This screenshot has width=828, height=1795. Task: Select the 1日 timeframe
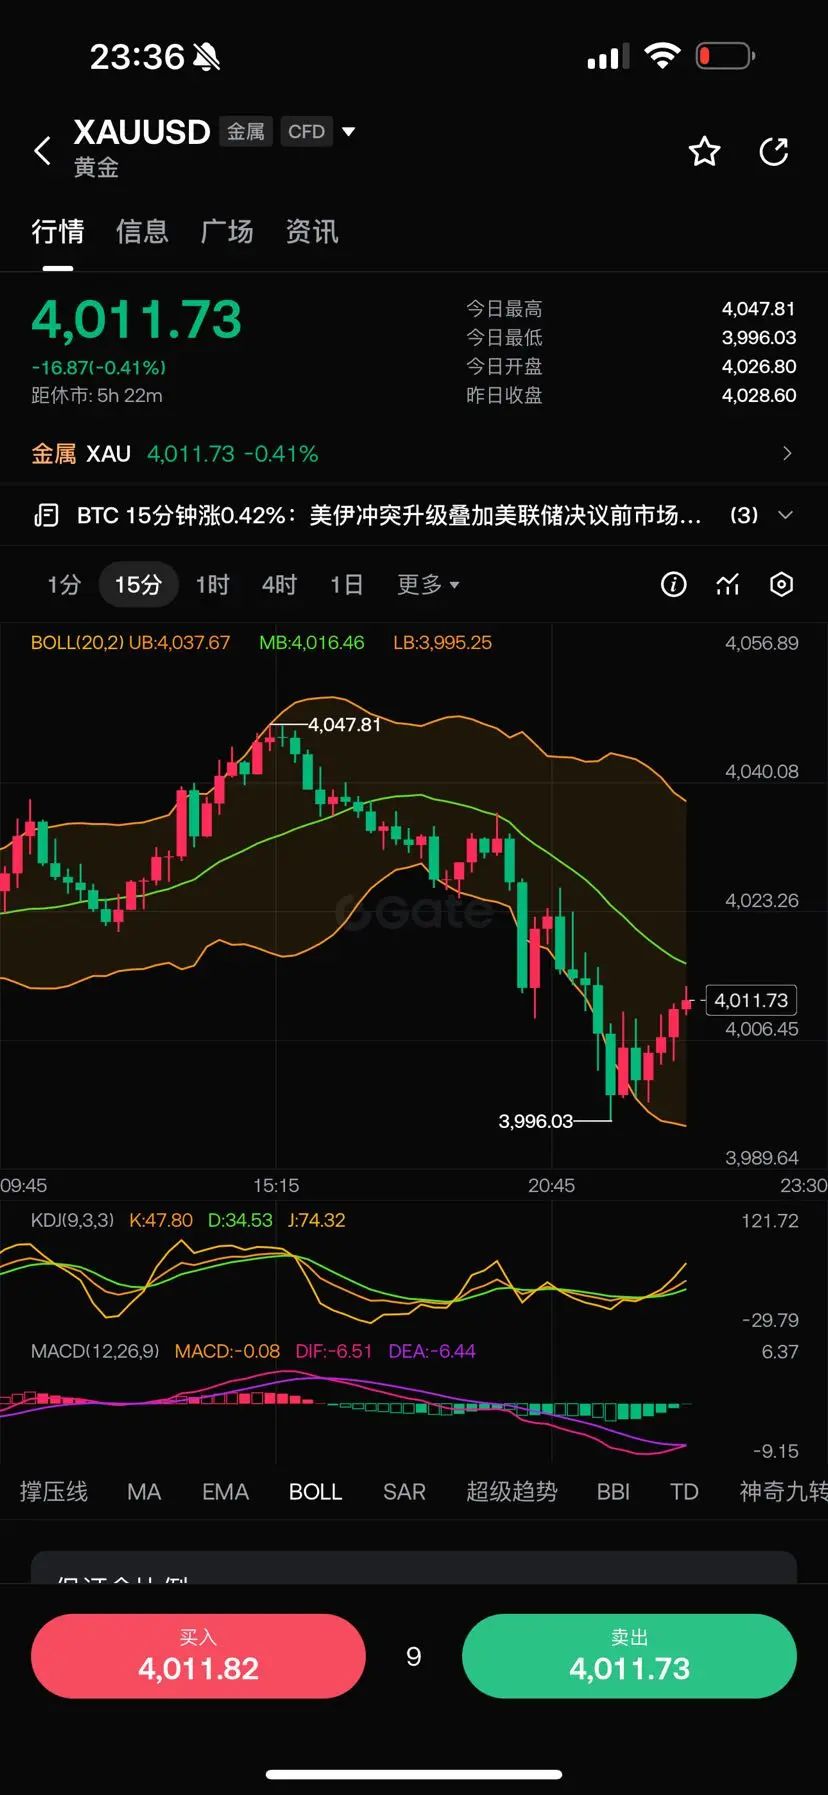coord(346,584)
